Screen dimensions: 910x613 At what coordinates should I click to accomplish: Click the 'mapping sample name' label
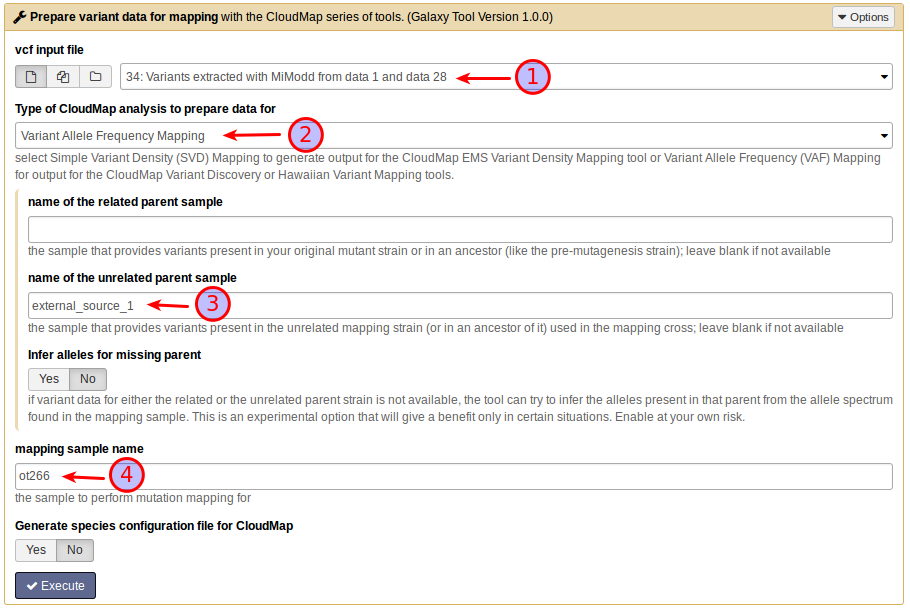(x=80, y=449)
